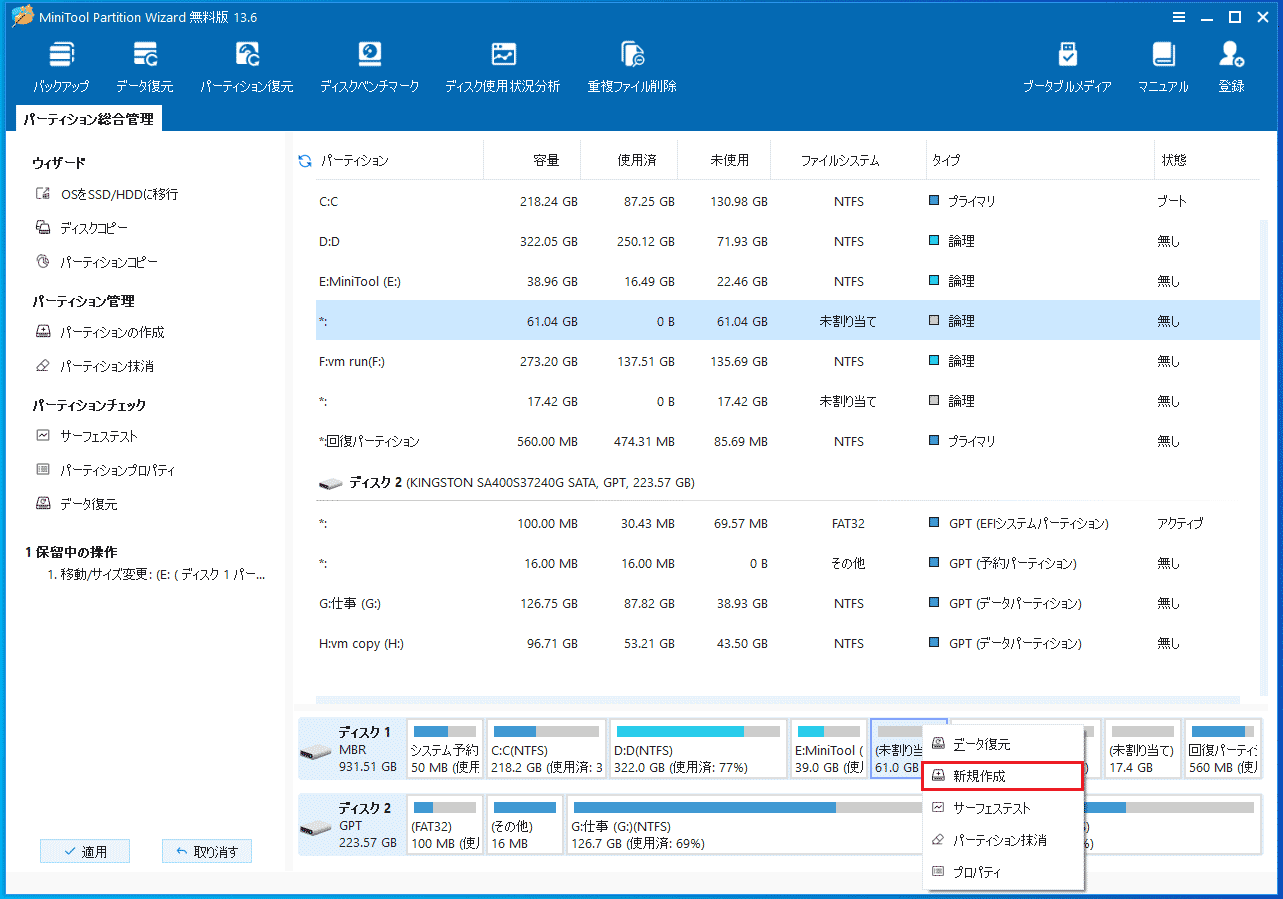Image resolution: width=1283 pixels, height=899 pixels.
Task: Sort by 未使用 column header
Action: [729, 160]
